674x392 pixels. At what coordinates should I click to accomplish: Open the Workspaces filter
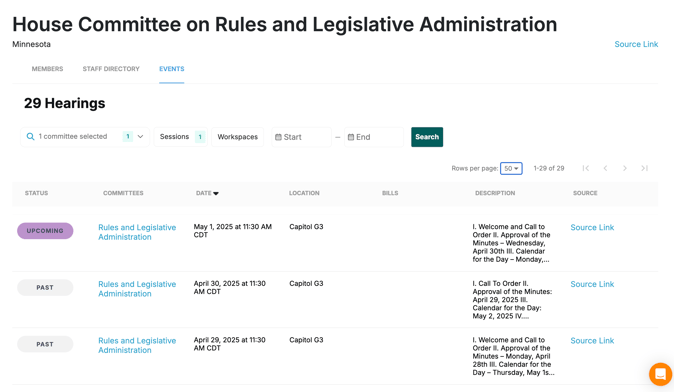coord(237,137)
